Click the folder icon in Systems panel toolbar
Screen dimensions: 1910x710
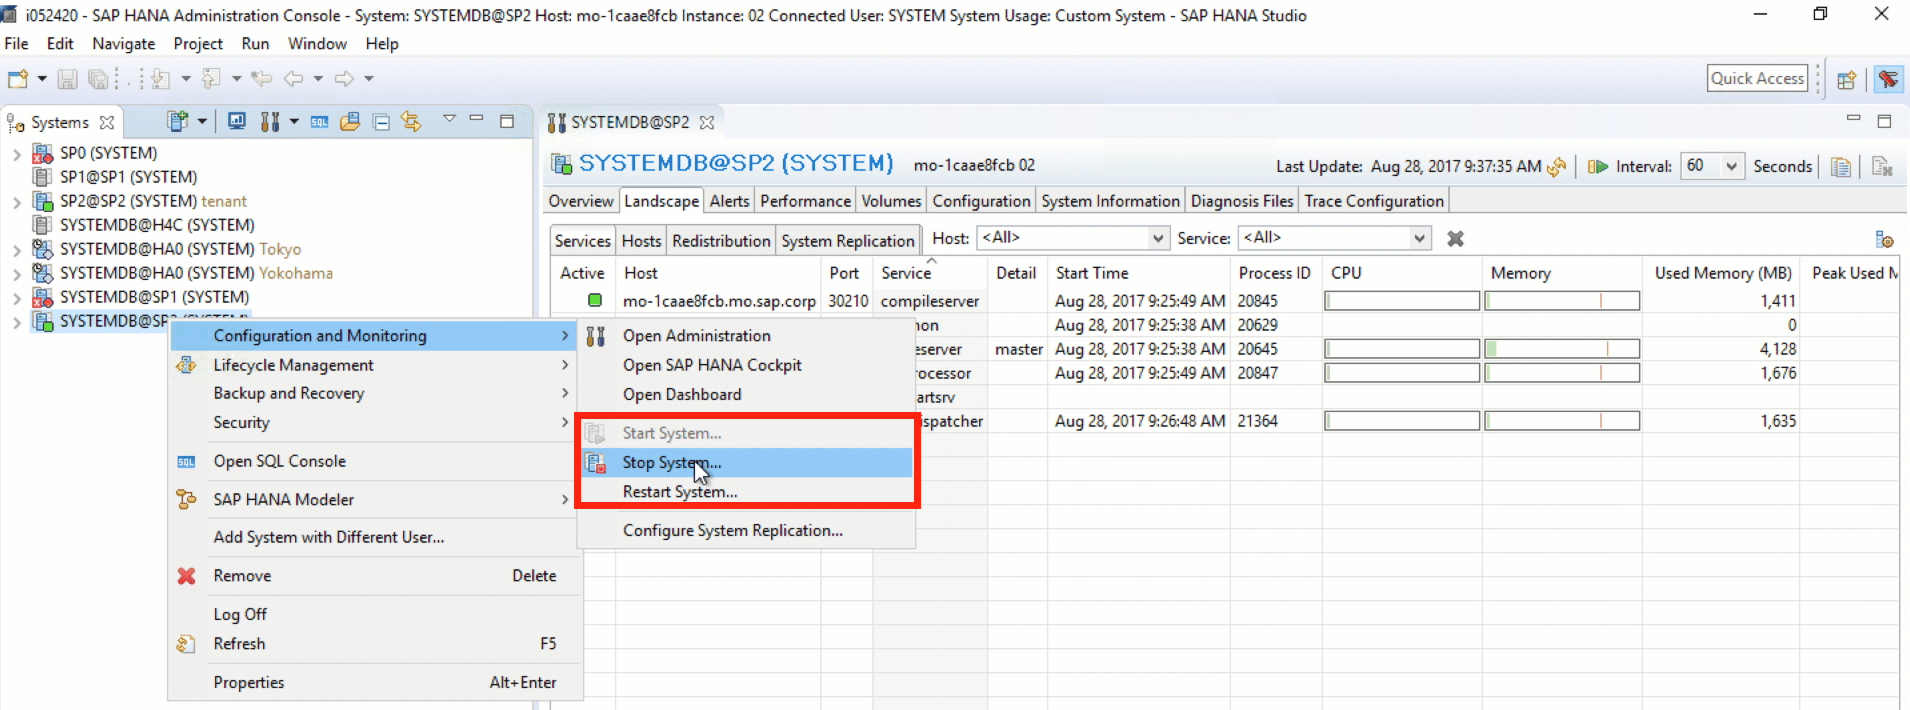[x=349, y=122]
